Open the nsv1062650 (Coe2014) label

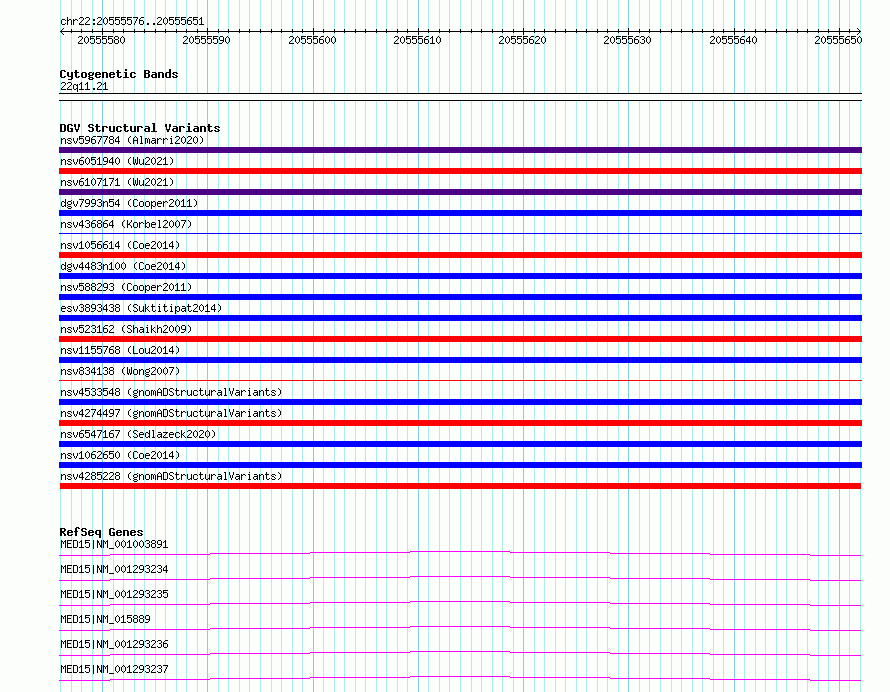pyautogui.click(x=120, y=455)
